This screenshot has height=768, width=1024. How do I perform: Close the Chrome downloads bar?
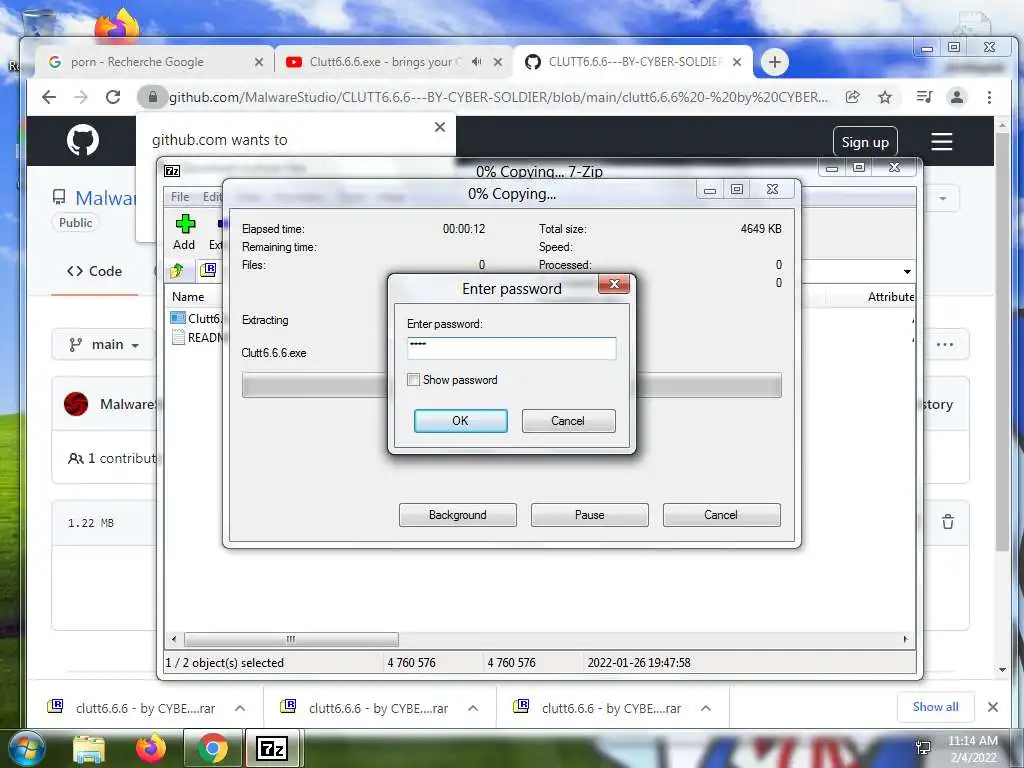[x=993, y=707]
